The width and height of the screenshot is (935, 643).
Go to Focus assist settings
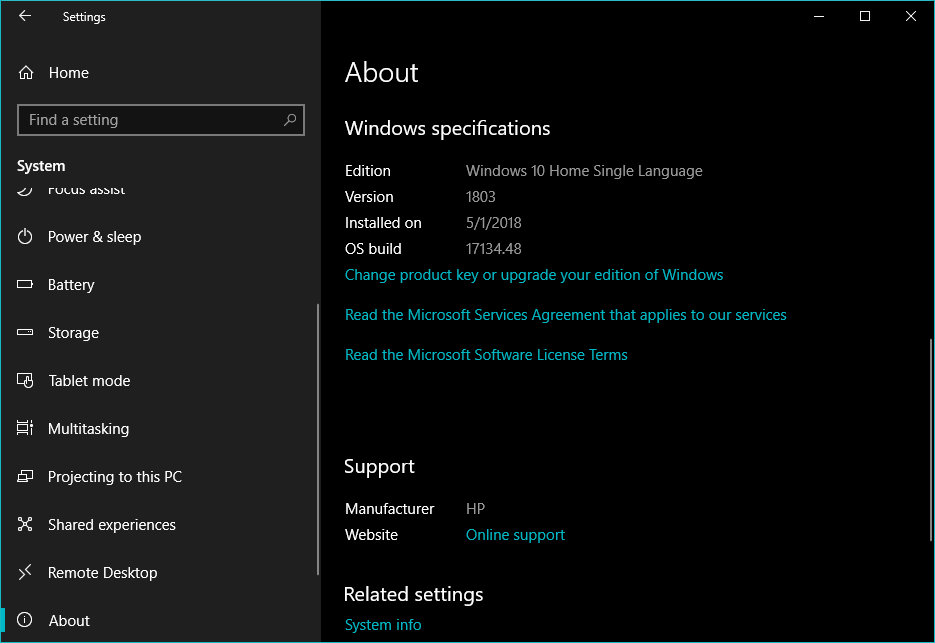[86, 191]
